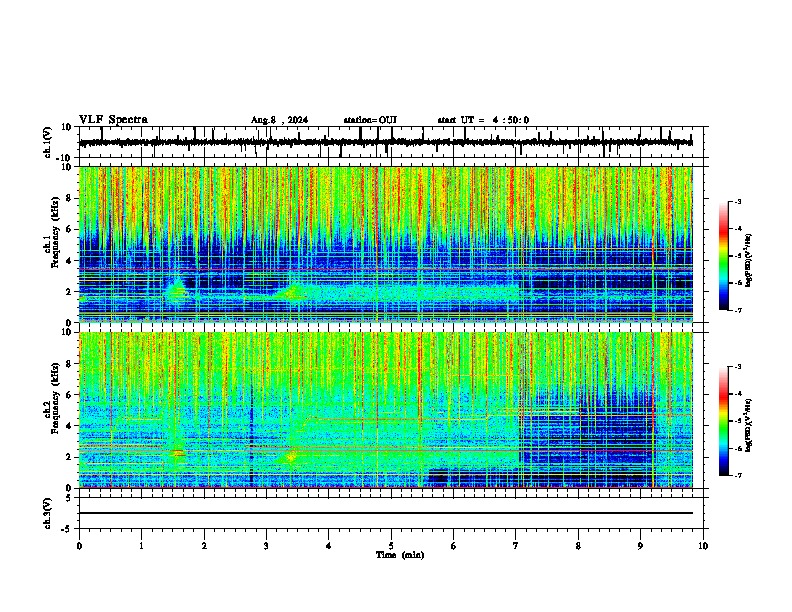Click the ch.3(V) axis label

point(48,514)
